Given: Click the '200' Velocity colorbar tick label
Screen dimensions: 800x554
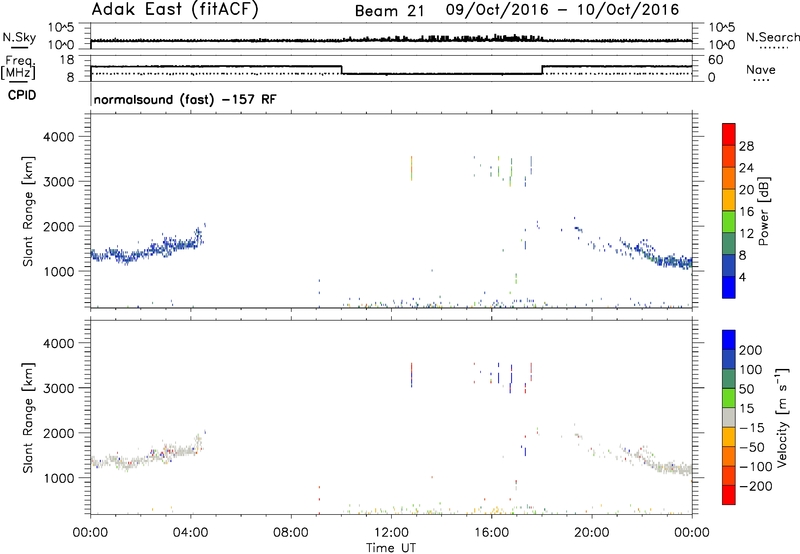Looking at the screenshot, I should pyautogui.click(x=750, y=350).
